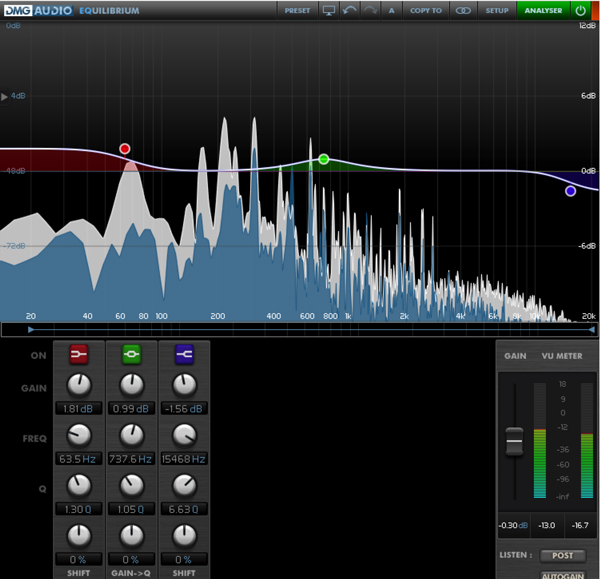The image size is (600, 579).
Task: Toggle the red band ON button
Action: pos(79,354)
